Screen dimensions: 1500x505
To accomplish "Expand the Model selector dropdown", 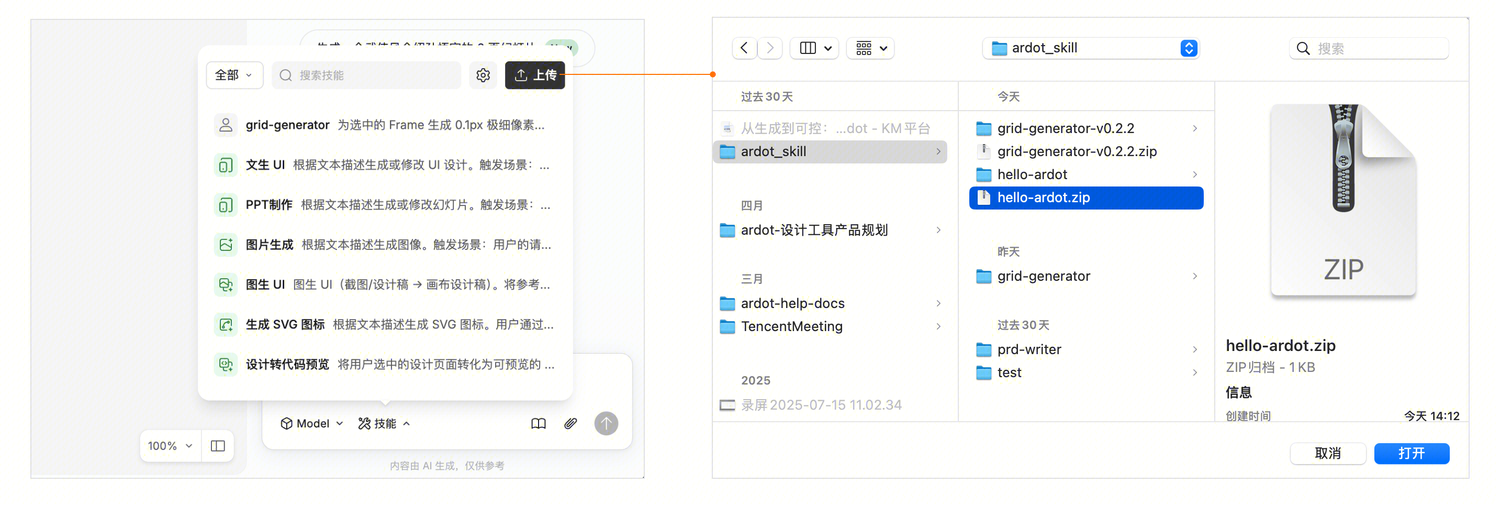I will tap(311, 424).
